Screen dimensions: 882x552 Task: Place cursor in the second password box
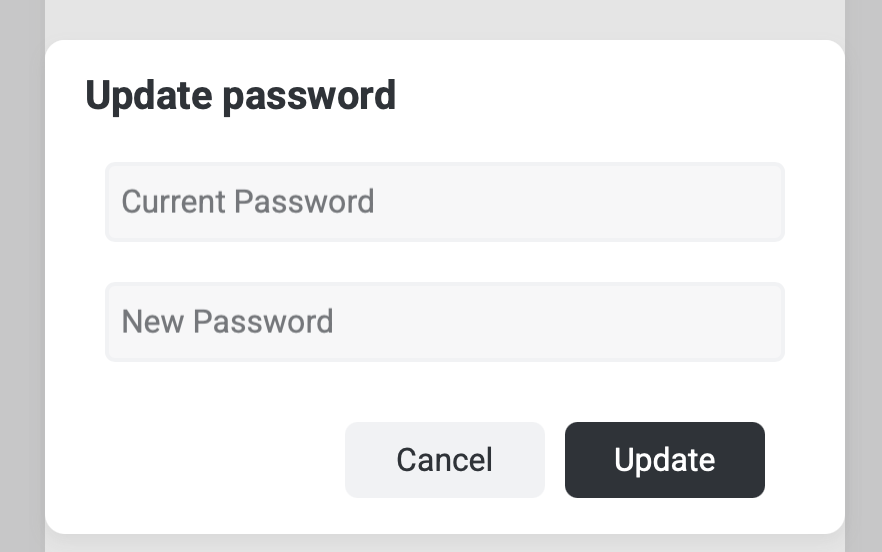tap(444, 322)
